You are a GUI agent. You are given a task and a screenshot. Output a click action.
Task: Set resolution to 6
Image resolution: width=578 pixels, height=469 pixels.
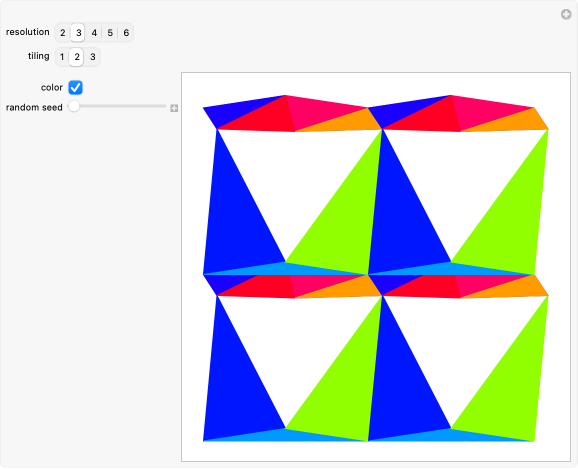tap(126, 33)
